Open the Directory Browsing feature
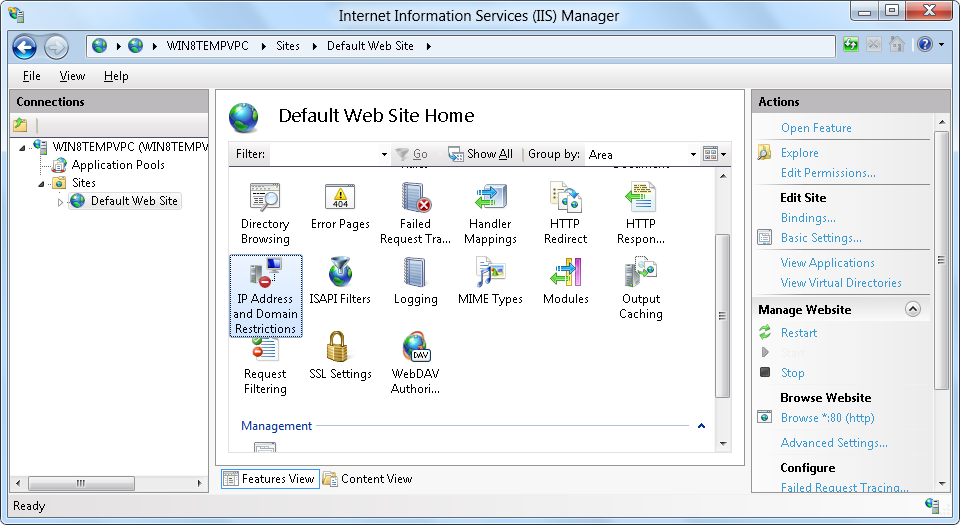Image resolution: width=960 pixels, height=525 pixels. (264, 214)
